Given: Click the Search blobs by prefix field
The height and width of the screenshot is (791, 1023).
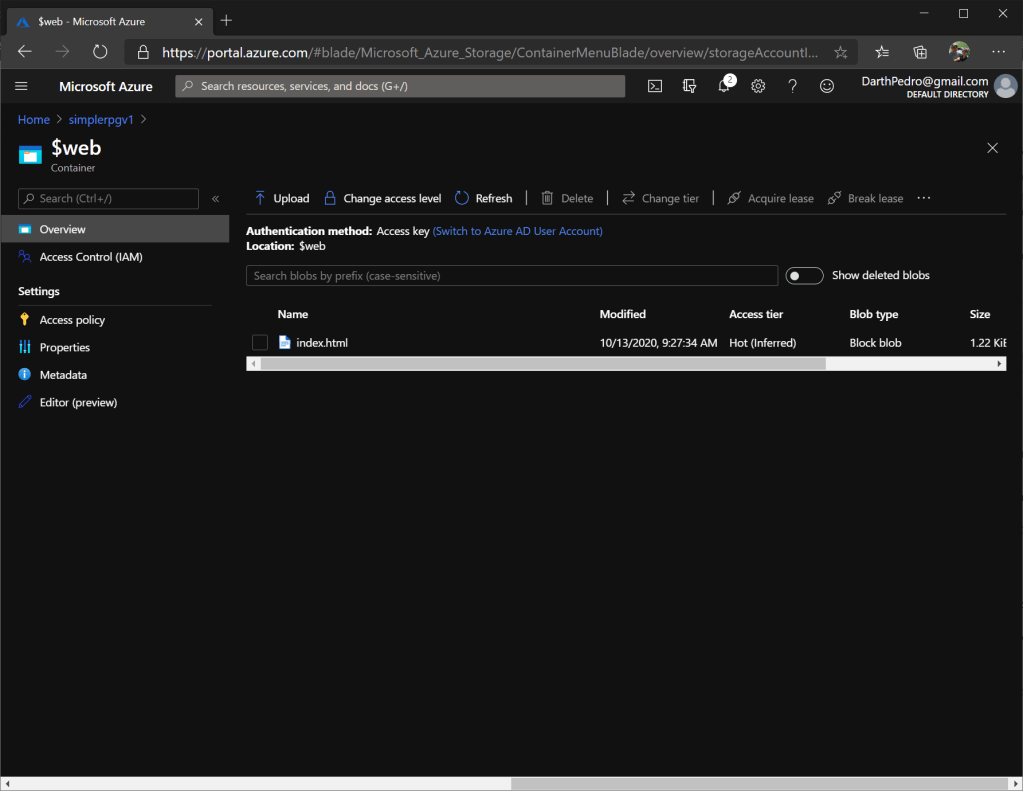Looking at the screenshot, I should pos(511,276).
